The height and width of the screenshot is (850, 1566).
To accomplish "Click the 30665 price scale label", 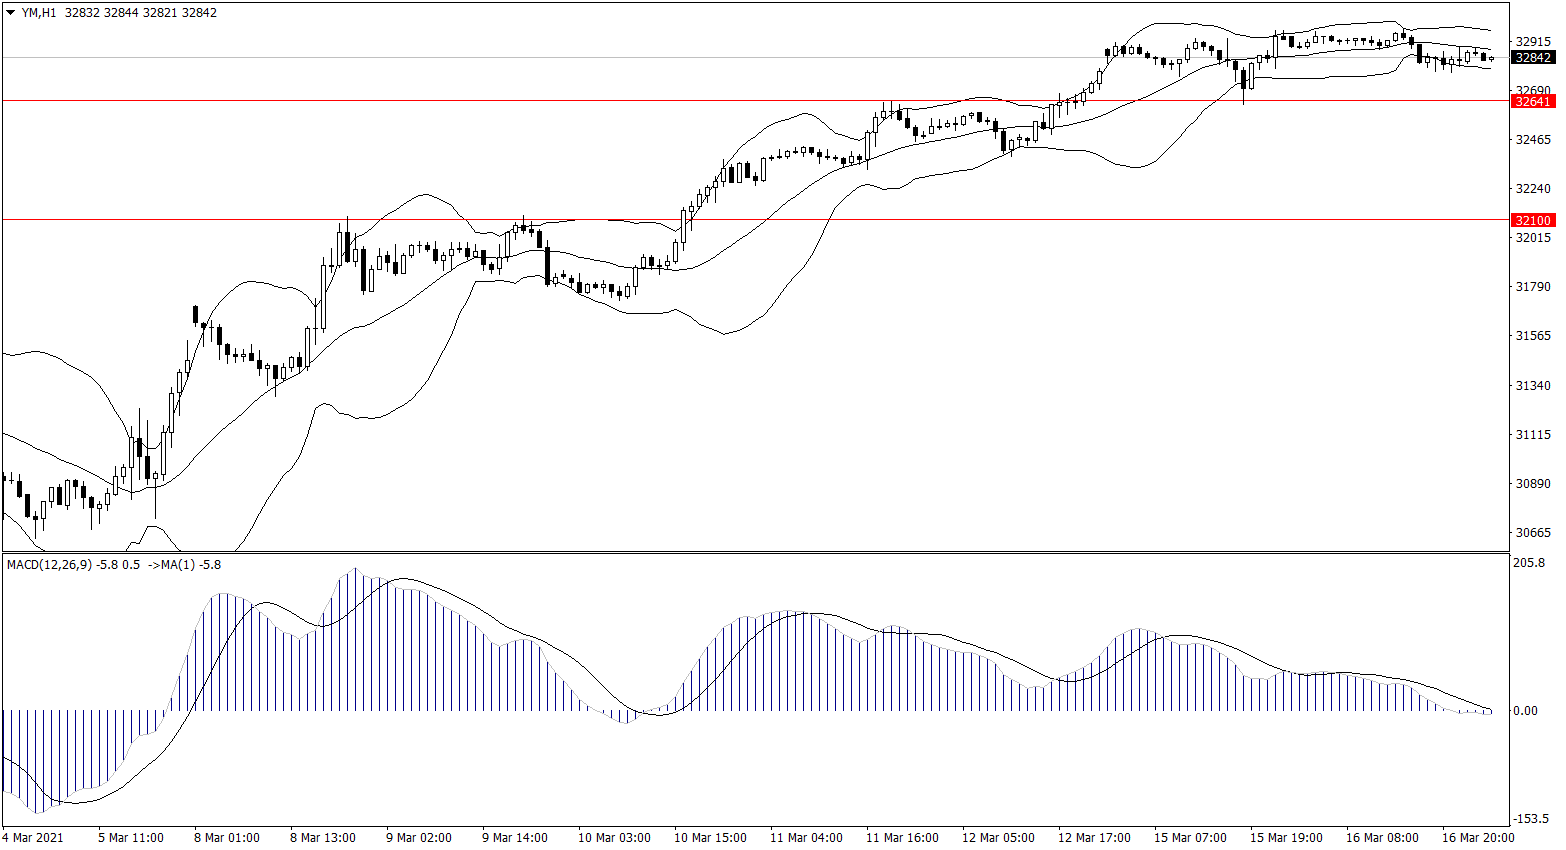I will (x=1533, y=533).
